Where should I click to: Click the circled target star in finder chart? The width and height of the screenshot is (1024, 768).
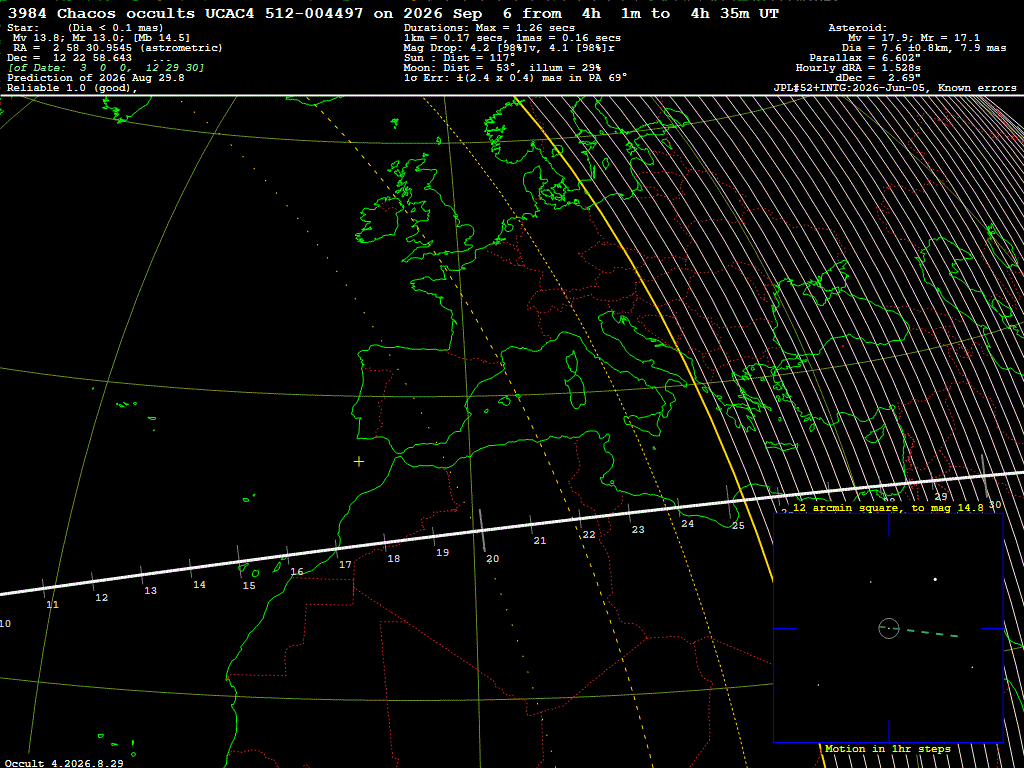tap(889, 628)
